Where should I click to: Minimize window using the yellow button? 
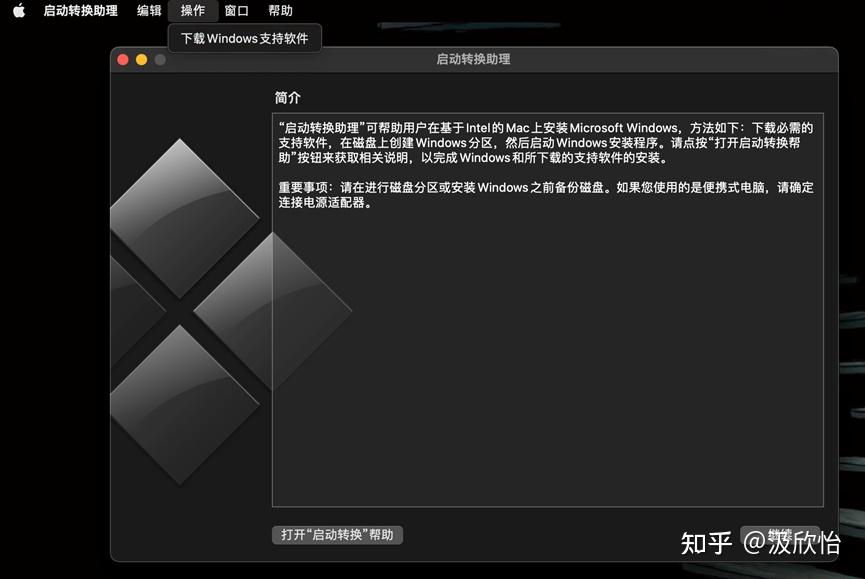[x=141, y=60]
